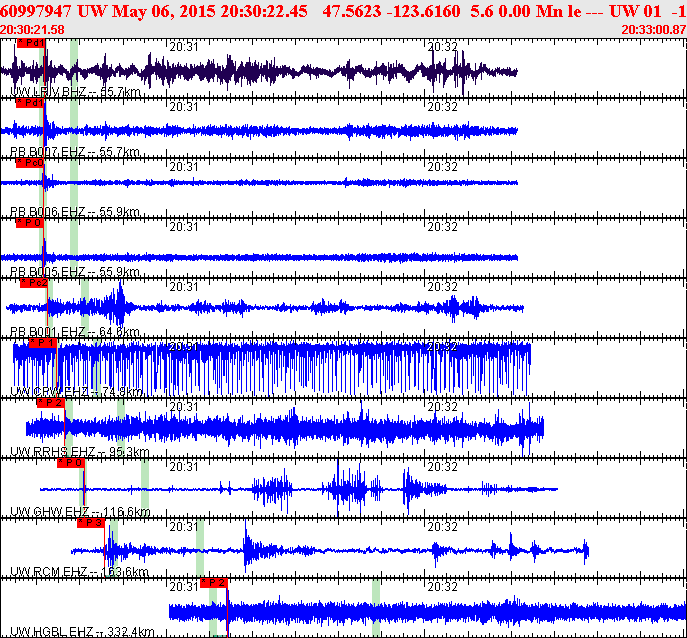Select the P 1 pick flag on CPW trace

[x=43, y=343]
